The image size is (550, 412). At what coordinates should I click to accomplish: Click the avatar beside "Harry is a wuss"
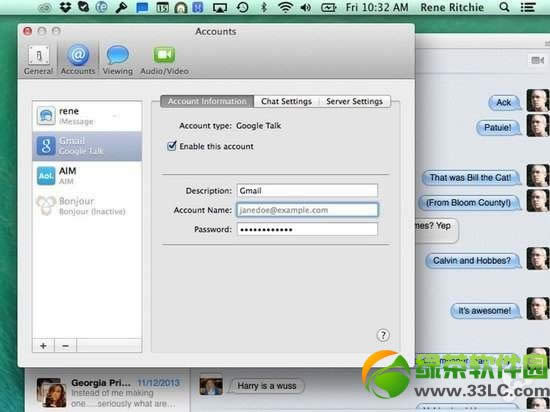click(x=211, y=385)
